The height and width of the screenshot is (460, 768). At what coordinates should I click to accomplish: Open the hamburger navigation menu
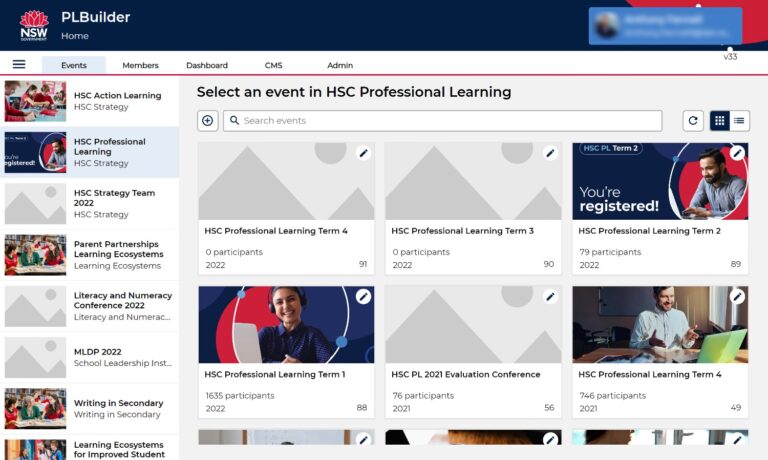pyautogui.click(x=19, y=64)
